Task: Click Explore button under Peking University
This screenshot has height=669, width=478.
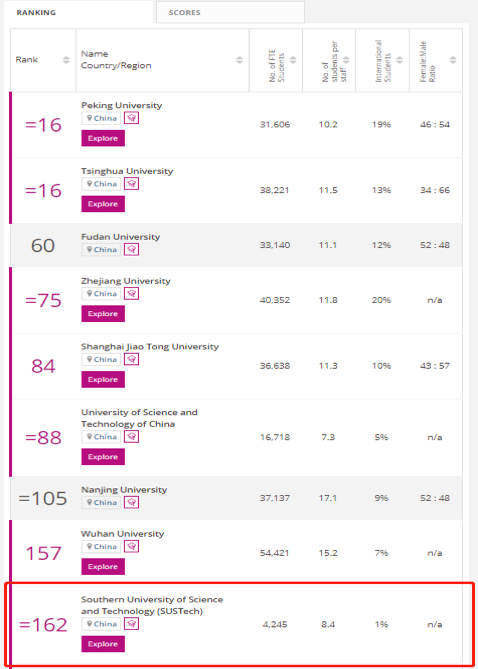Action: click(103, 138)
